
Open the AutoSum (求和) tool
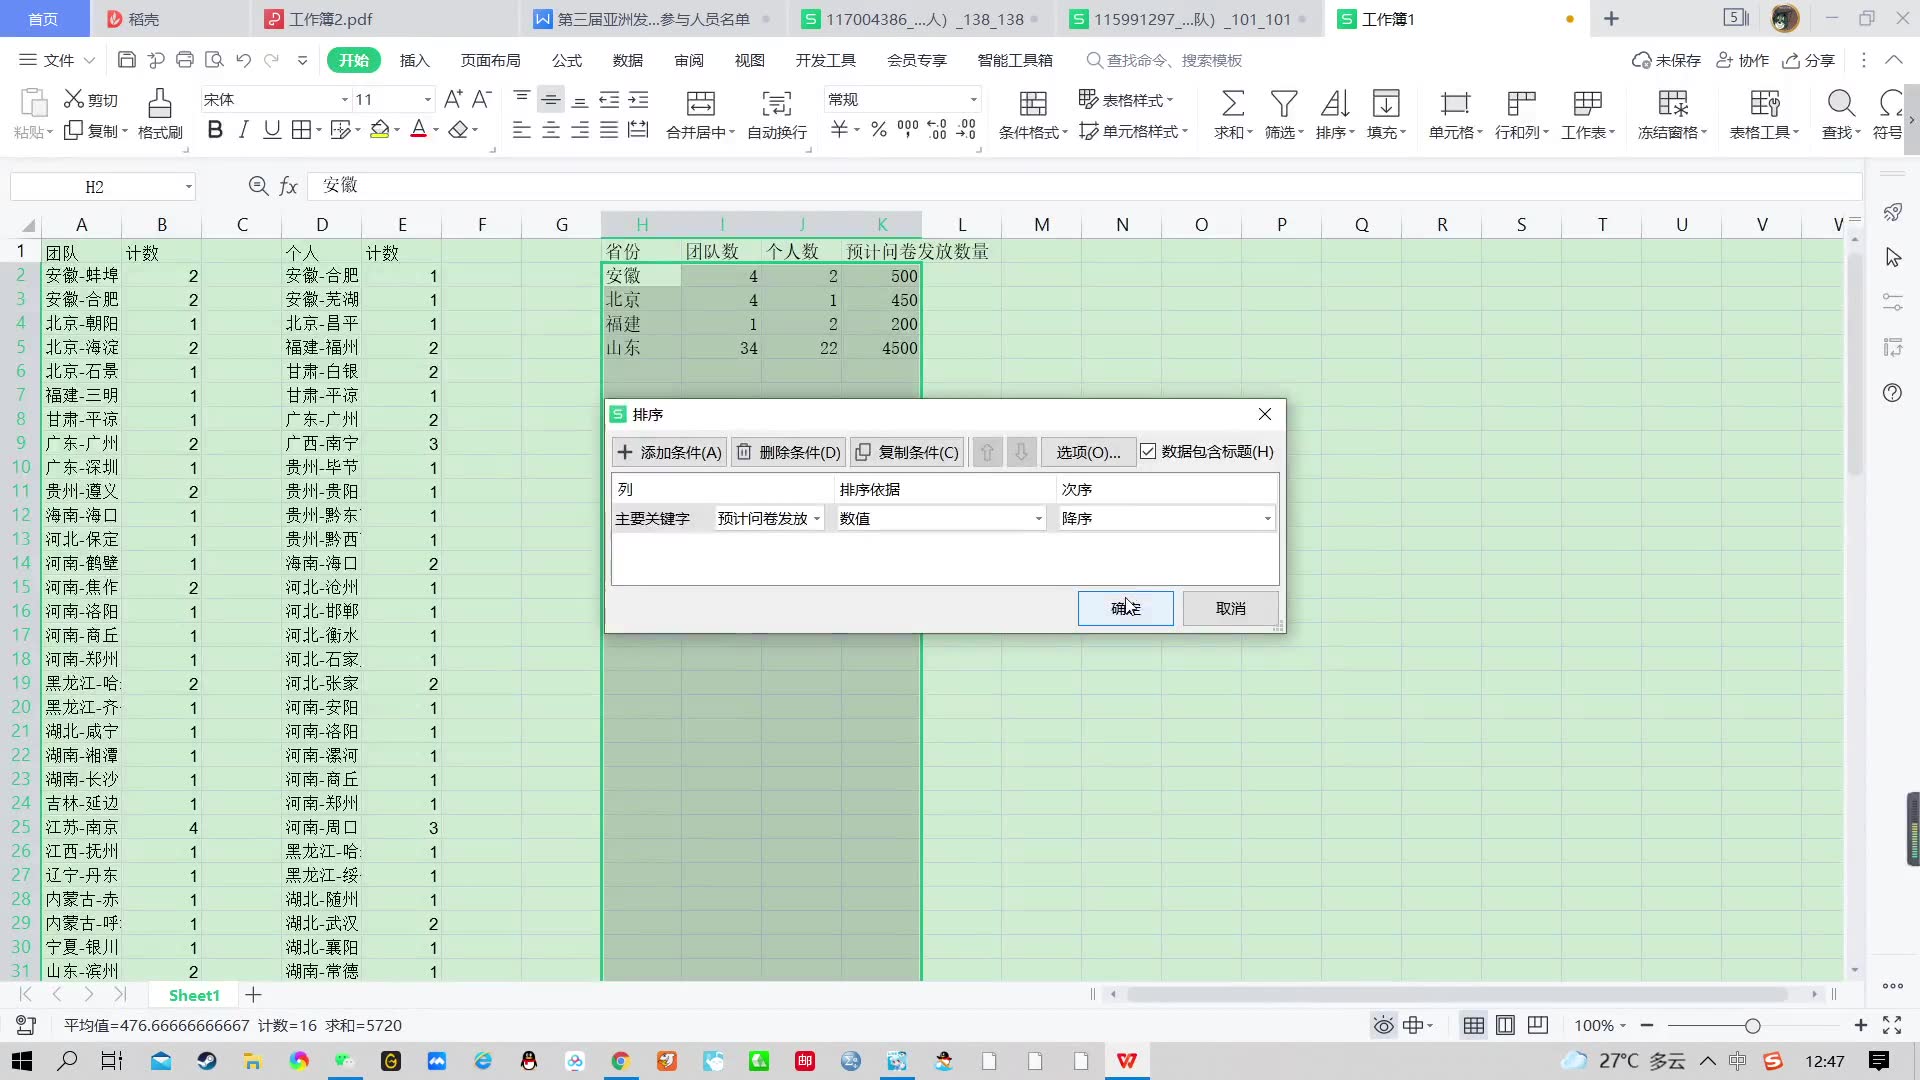click(1232, 103)
